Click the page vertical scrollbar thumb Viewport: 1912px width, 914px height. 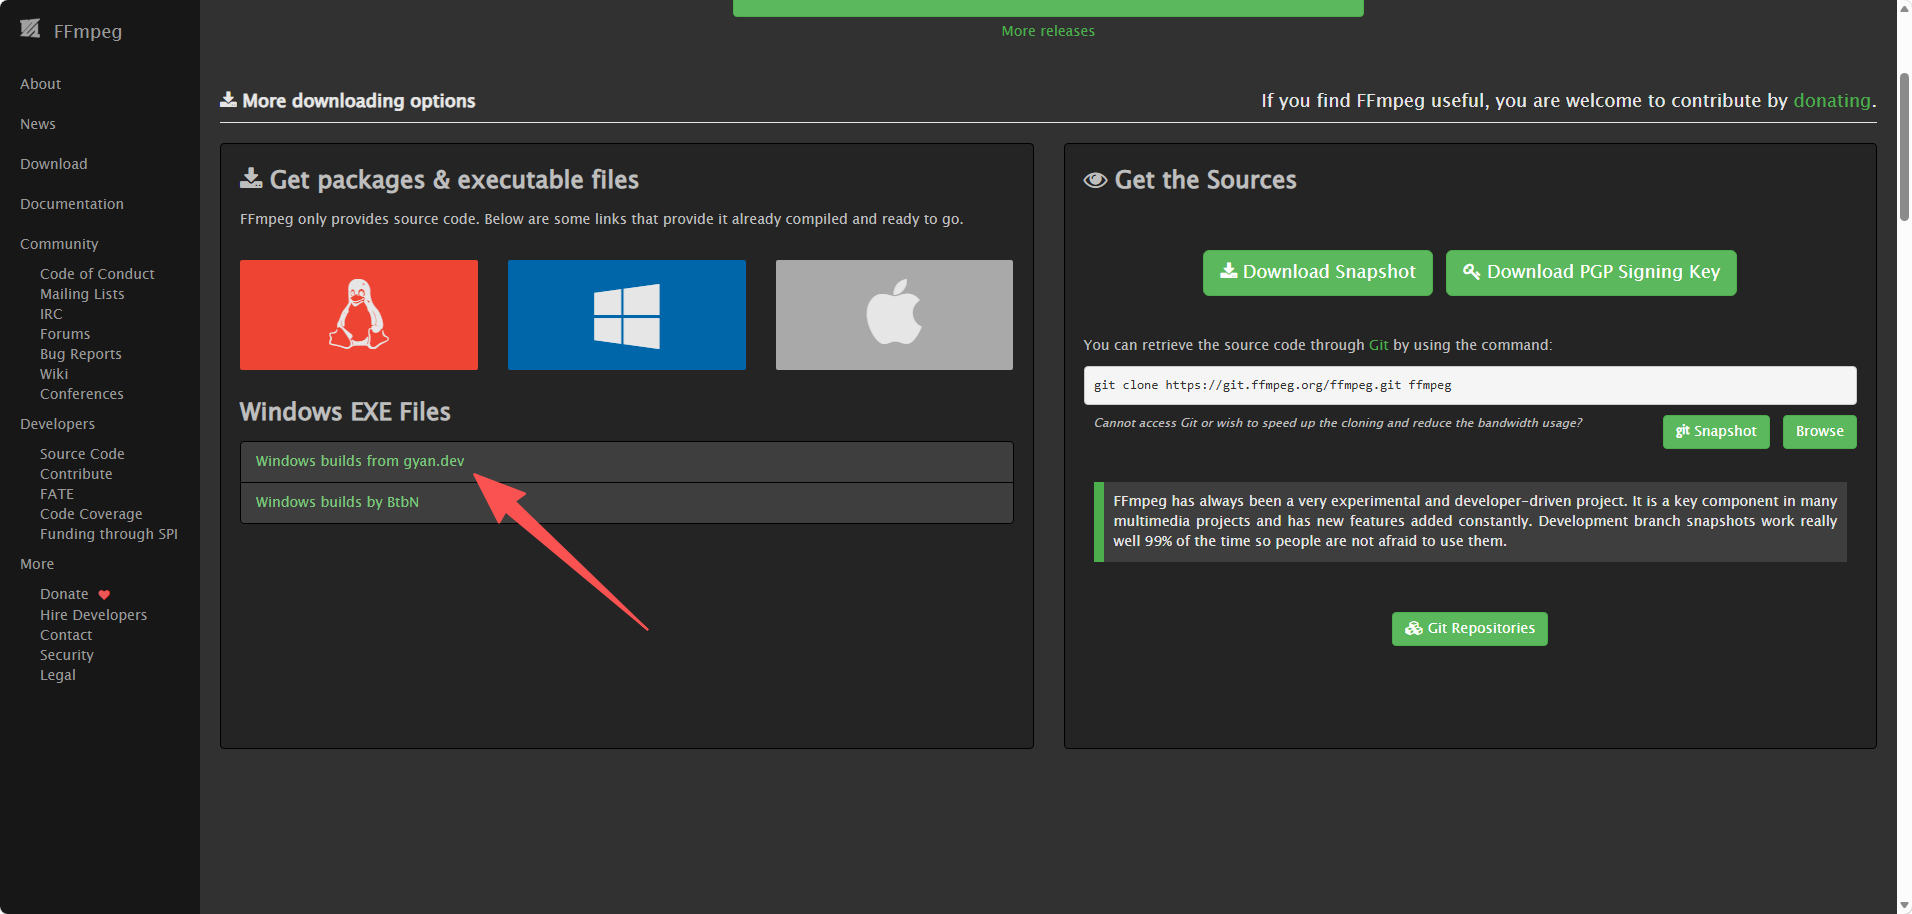(1904, 146)
